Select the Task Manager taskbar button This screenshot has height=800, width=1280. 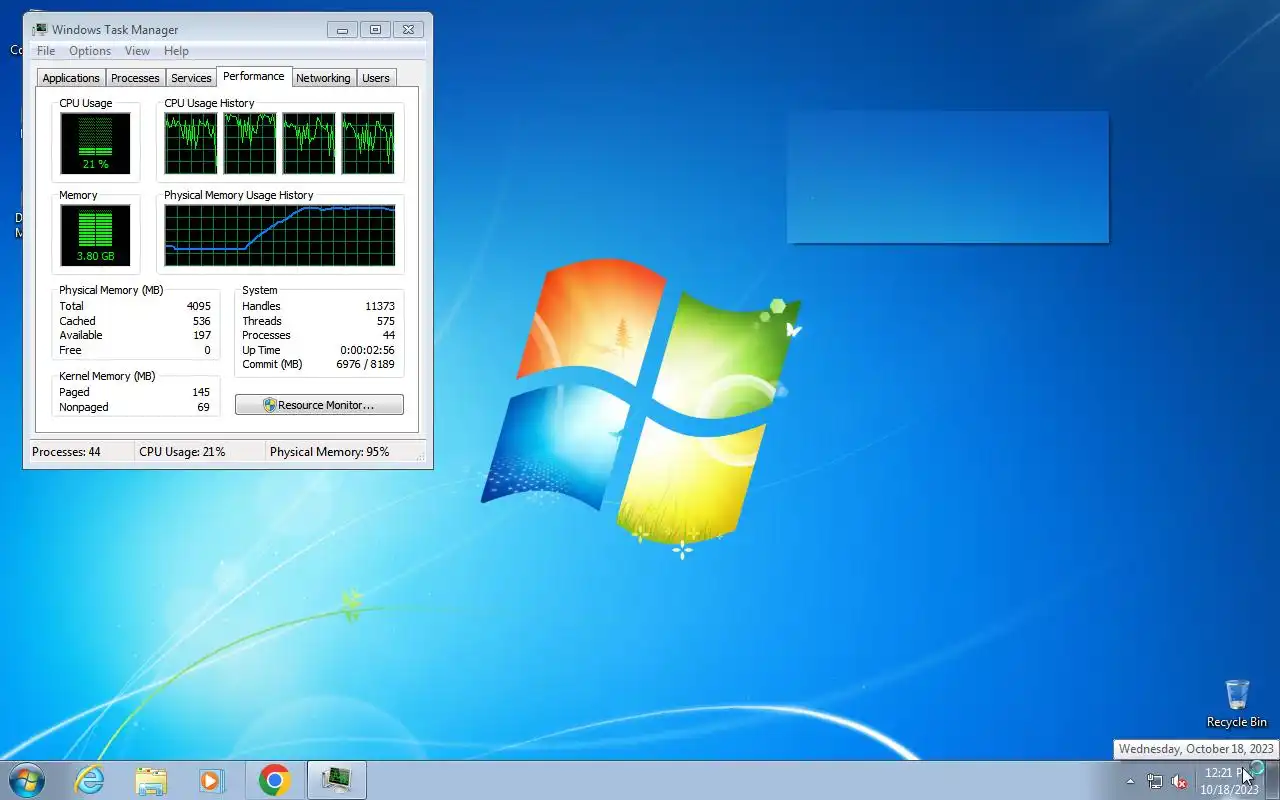[x=337, y=780]
